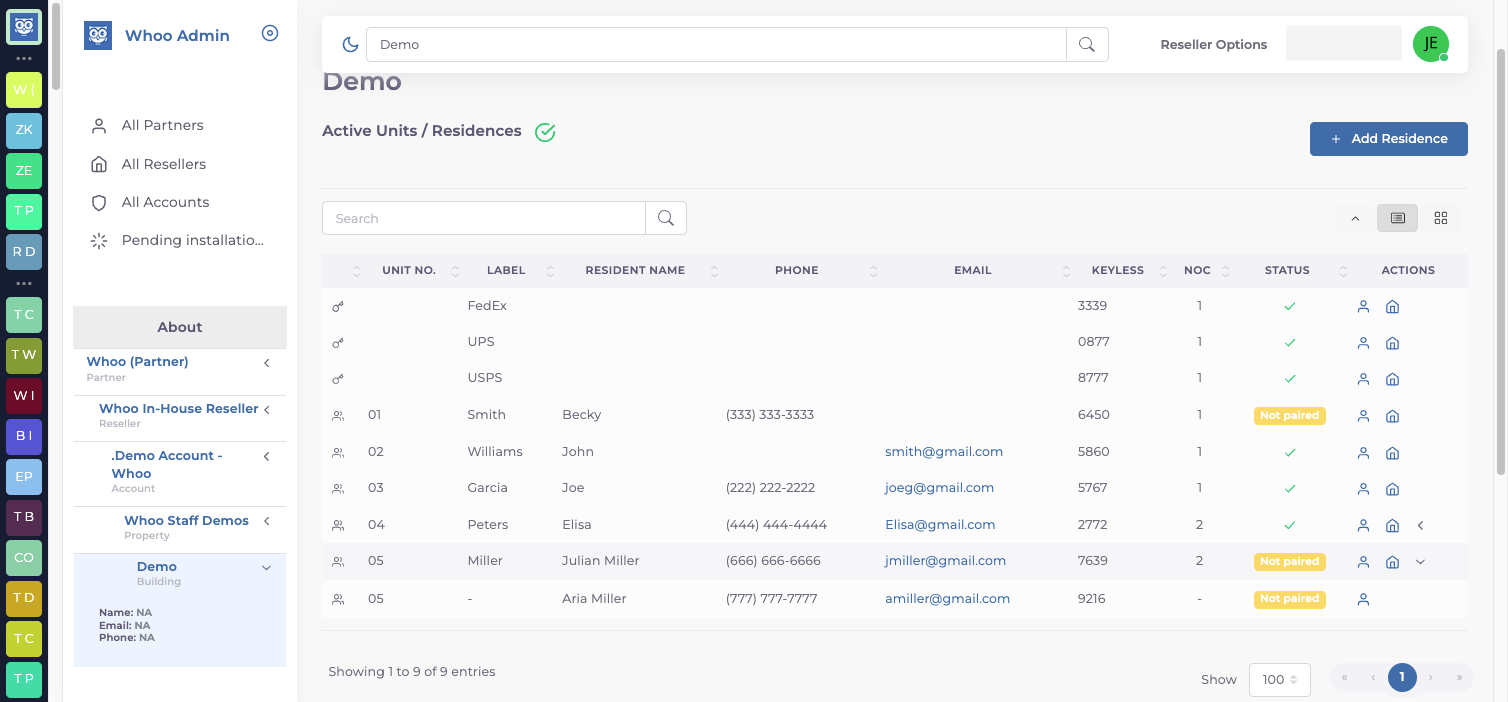Viewport: 1508px width, 702px height.
Task: Open resident icon for Williams row
Action: tap(1362, 453)
